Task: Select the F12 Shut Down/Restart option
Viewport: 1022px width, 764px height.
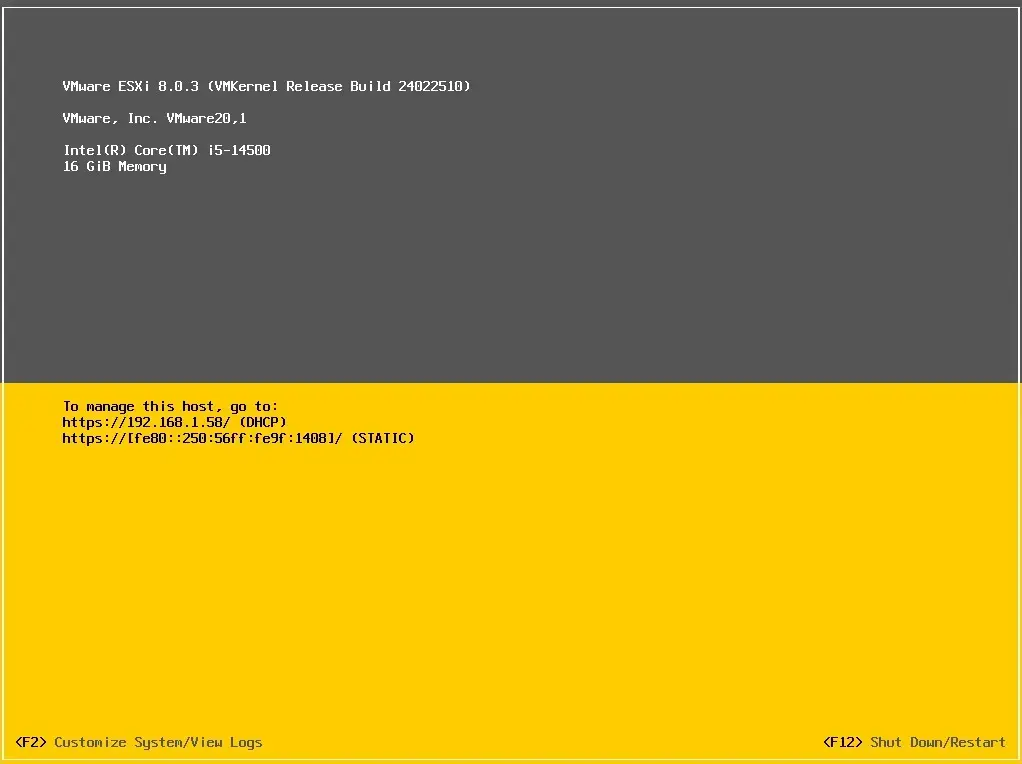Action: point(914,742)
